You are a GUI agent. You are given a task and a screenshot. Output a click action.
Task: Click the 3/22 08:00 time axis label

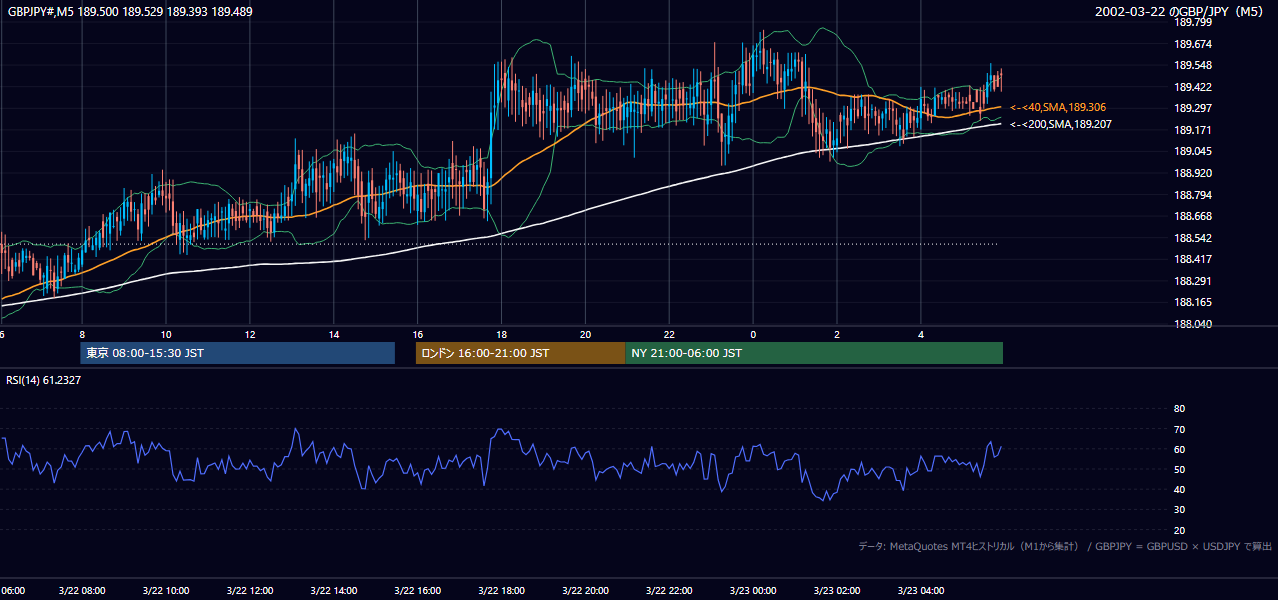click(x=82, y=591)
